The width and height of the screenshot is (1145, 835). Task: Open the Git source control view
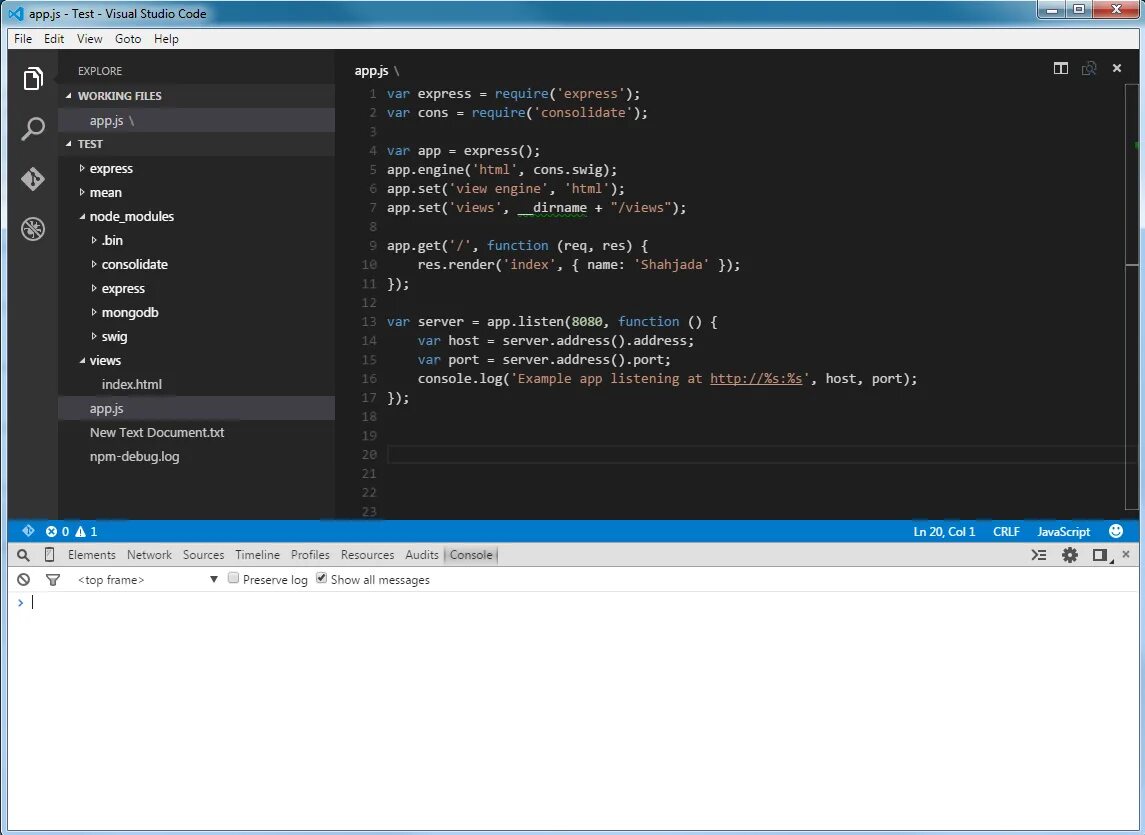33,179
